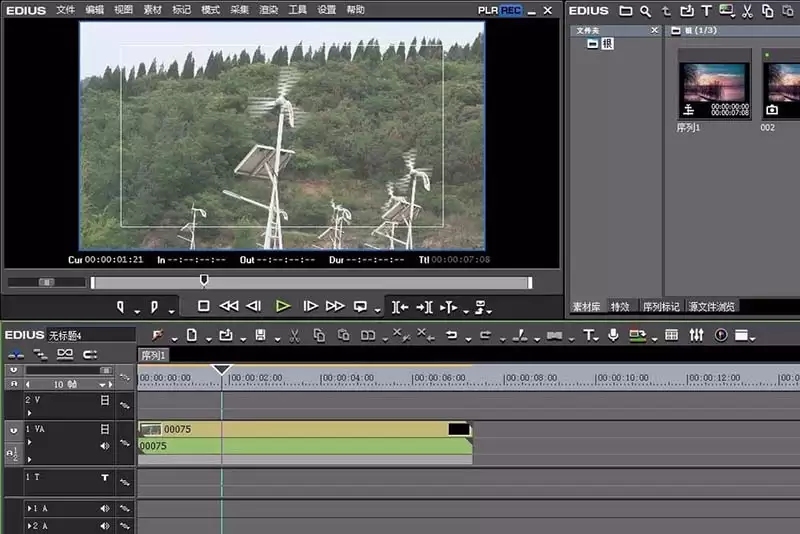Switch to the 序列标记 tab
The height and width of the screenshot is (534, 800).
coord(661,307)
